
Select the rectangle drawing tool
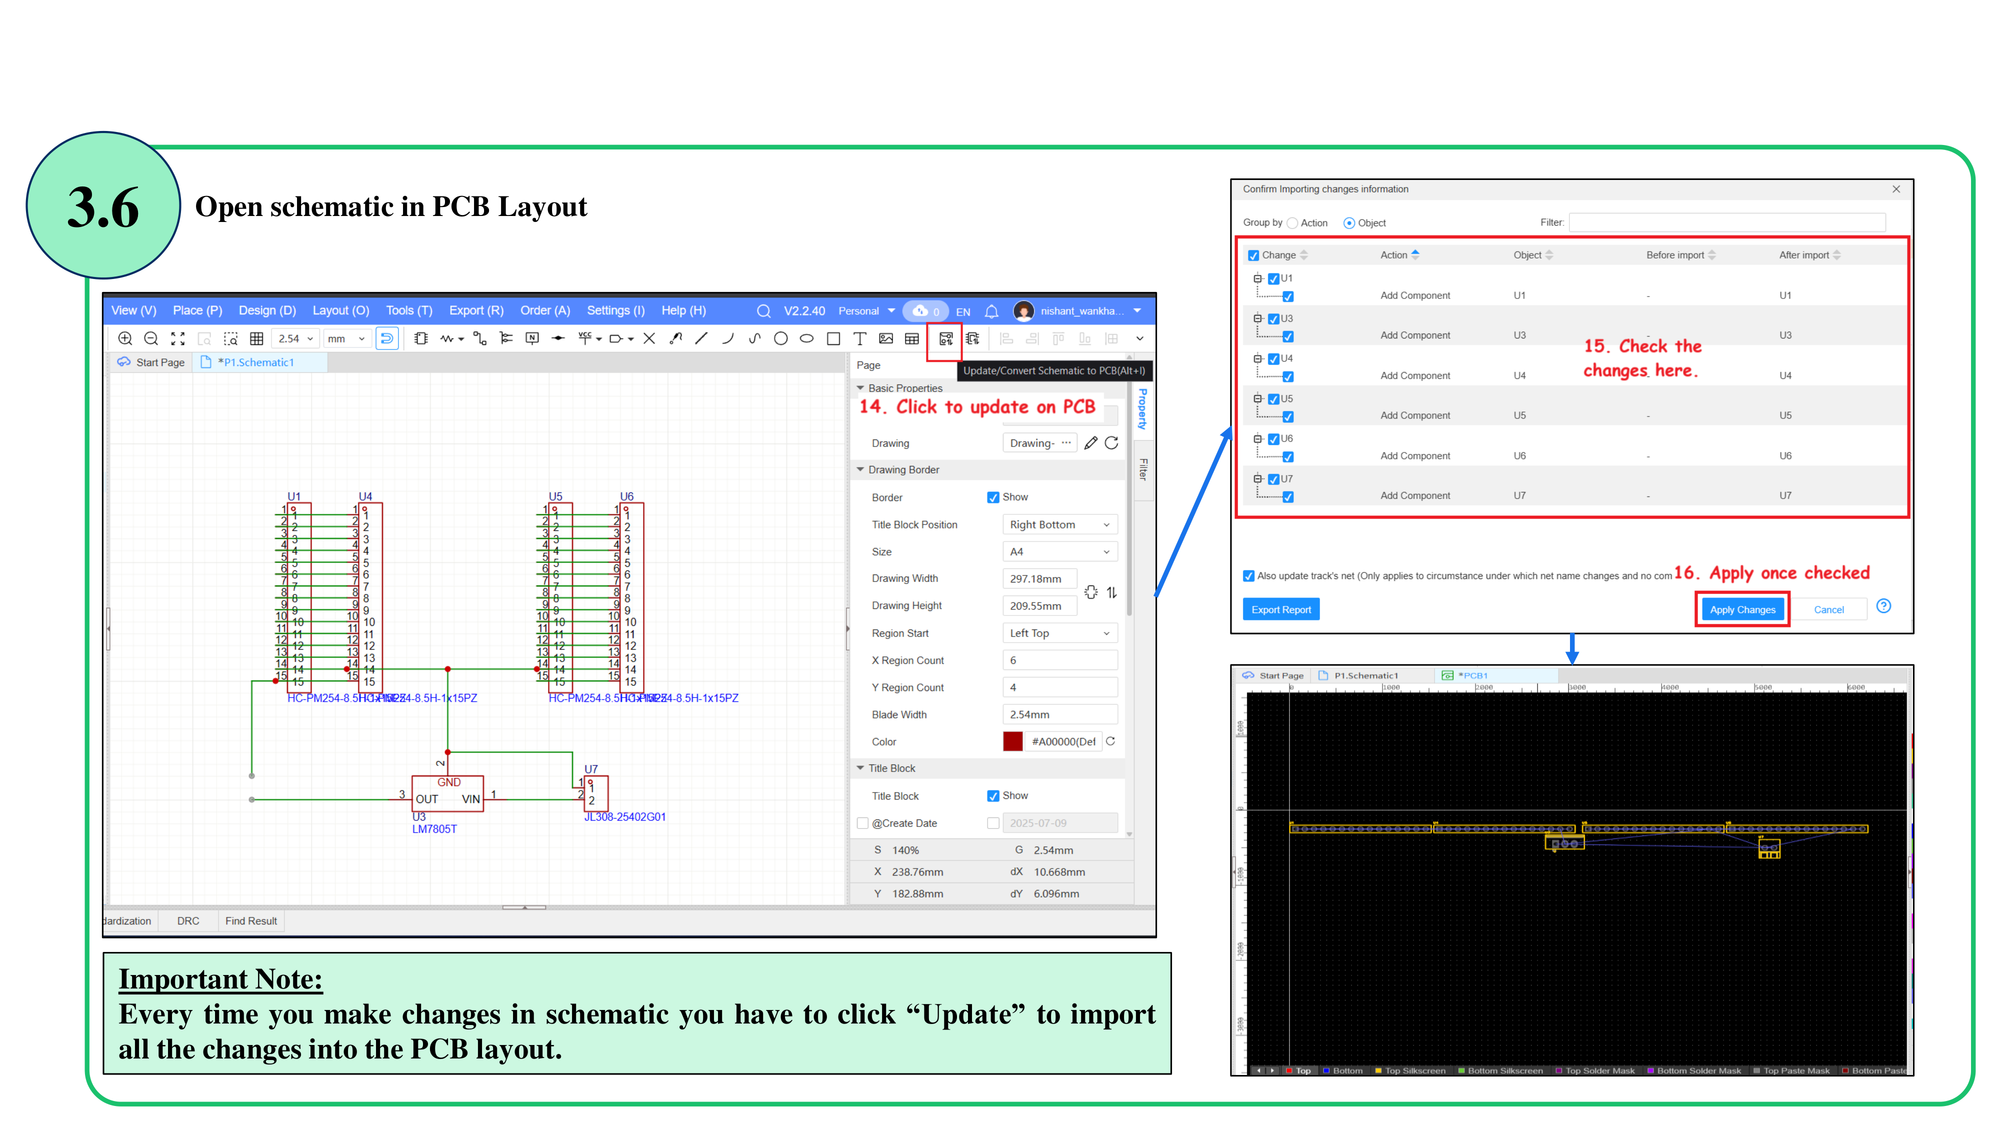pyautogui.click(x=834, y=339)
